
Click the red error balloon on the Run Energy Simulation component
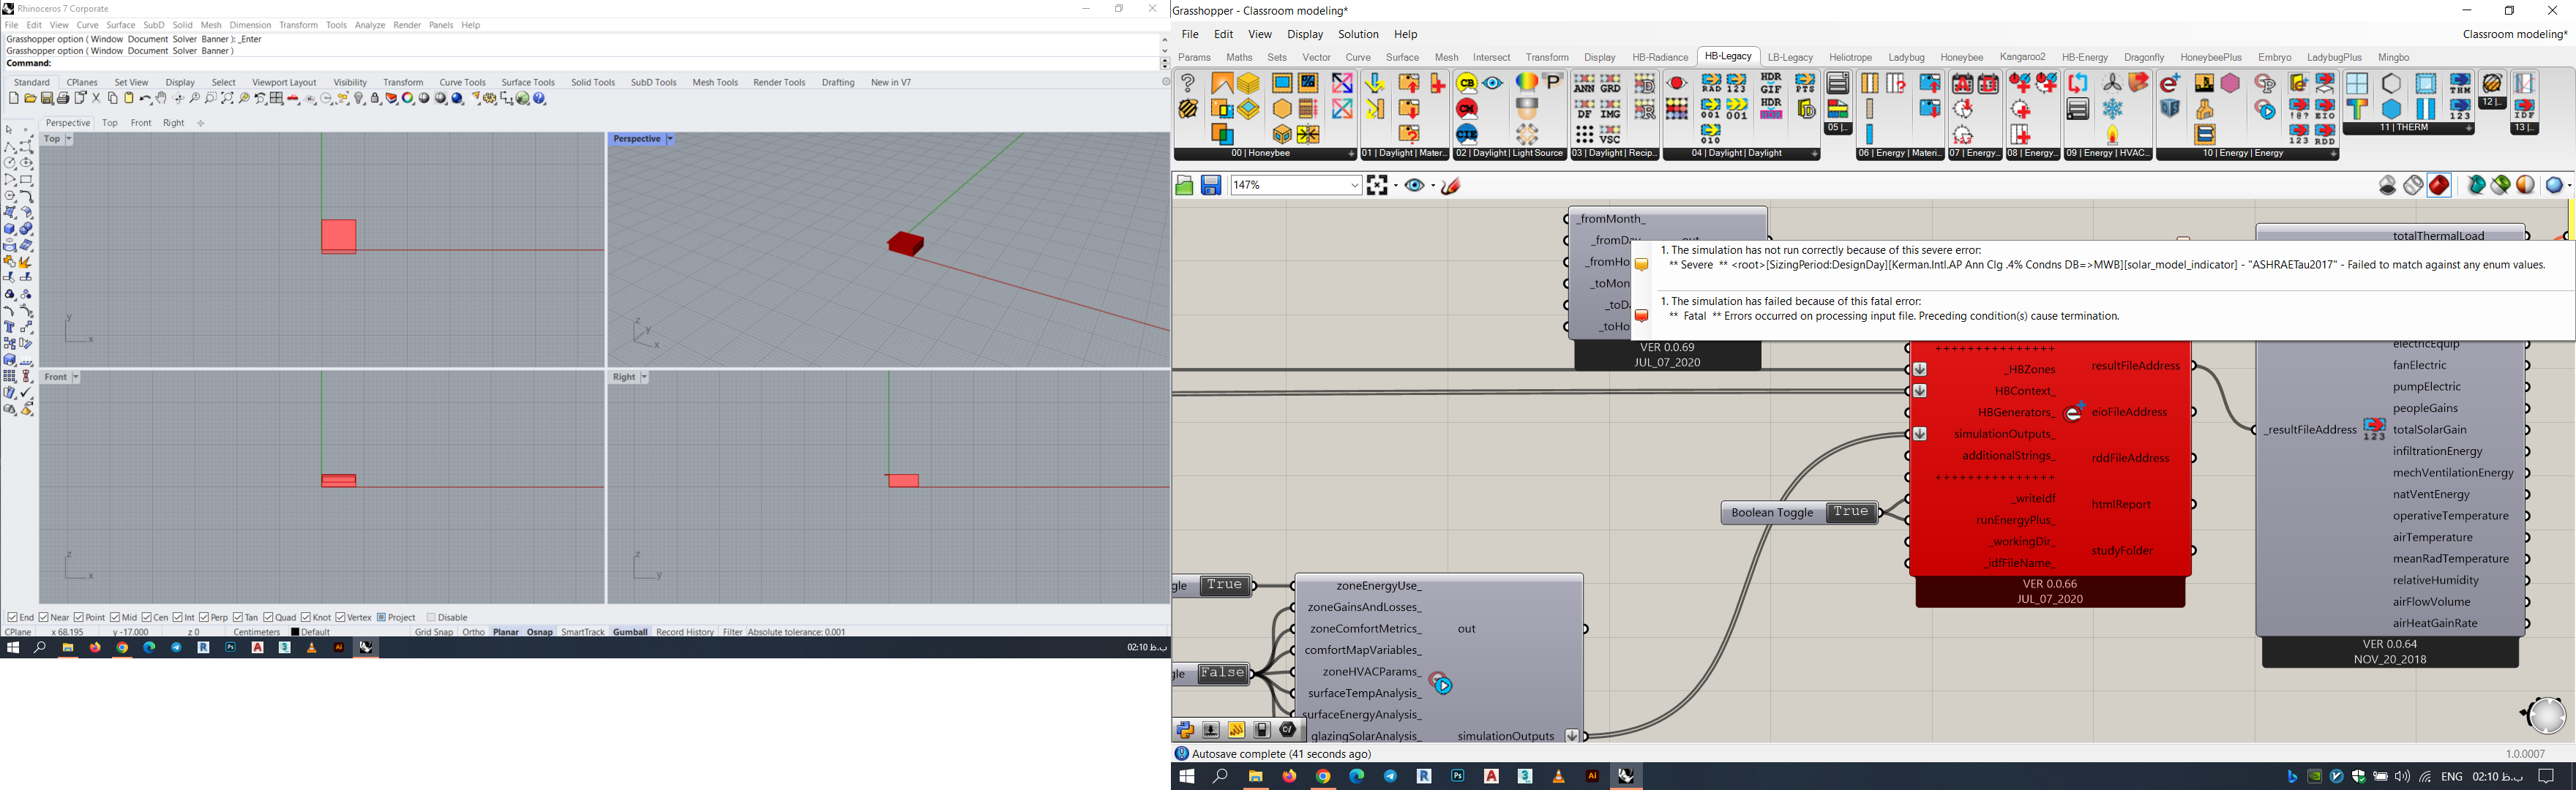[1641, 316]
